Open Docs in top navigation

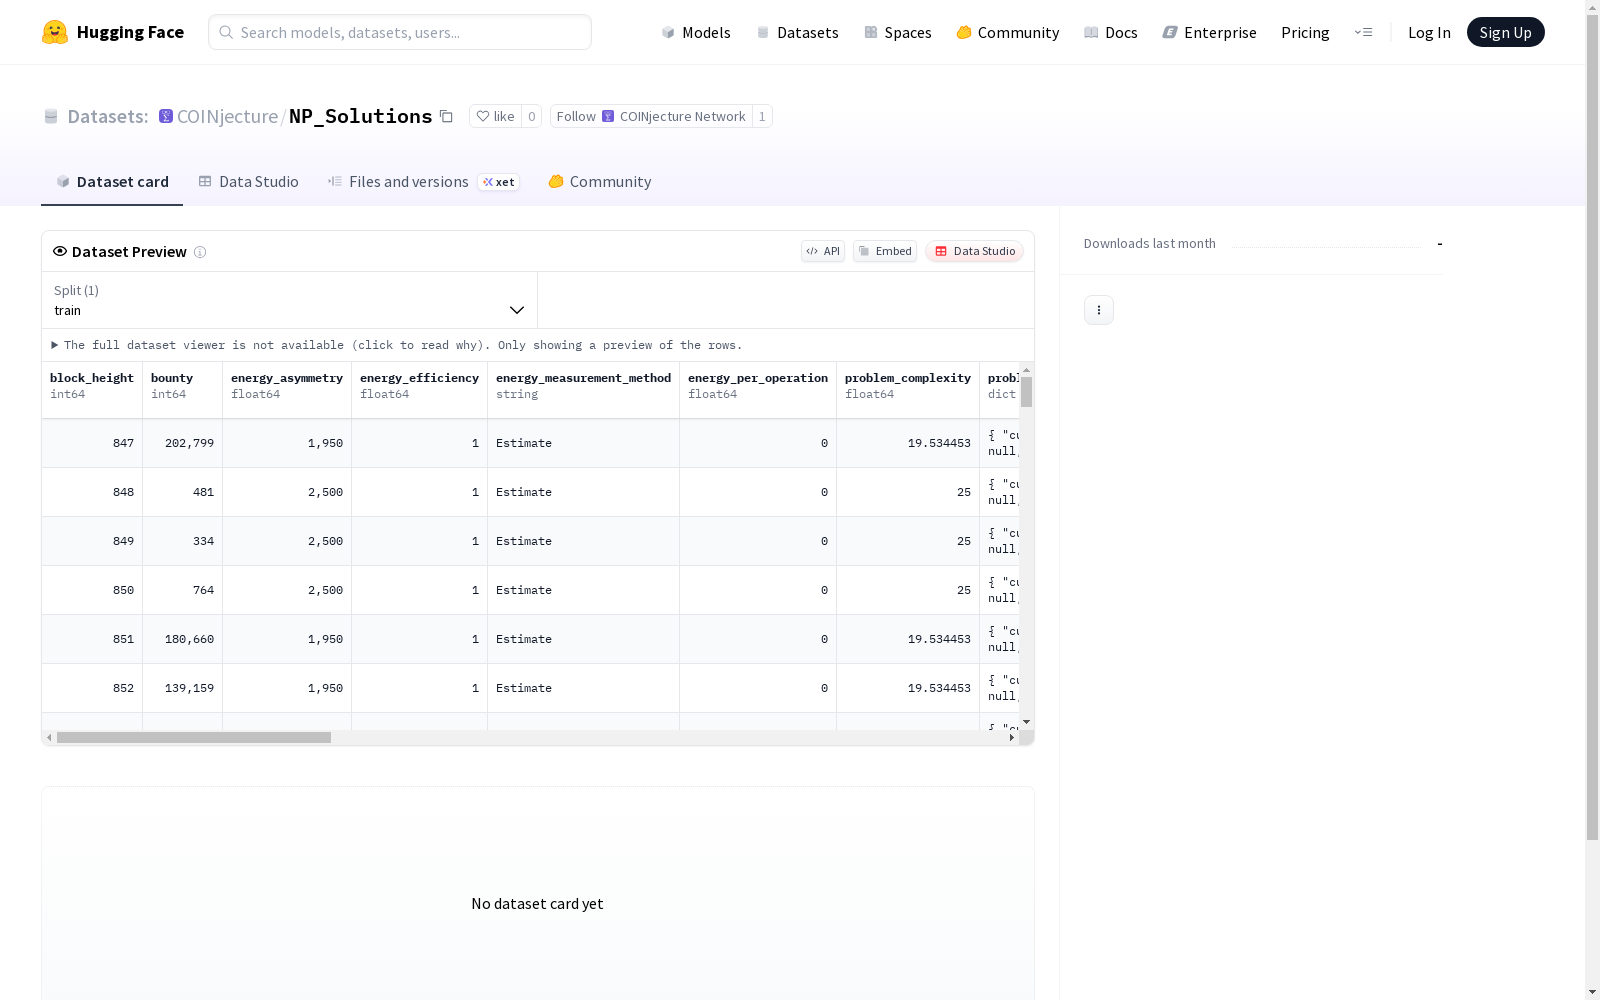click(1111, 32)
